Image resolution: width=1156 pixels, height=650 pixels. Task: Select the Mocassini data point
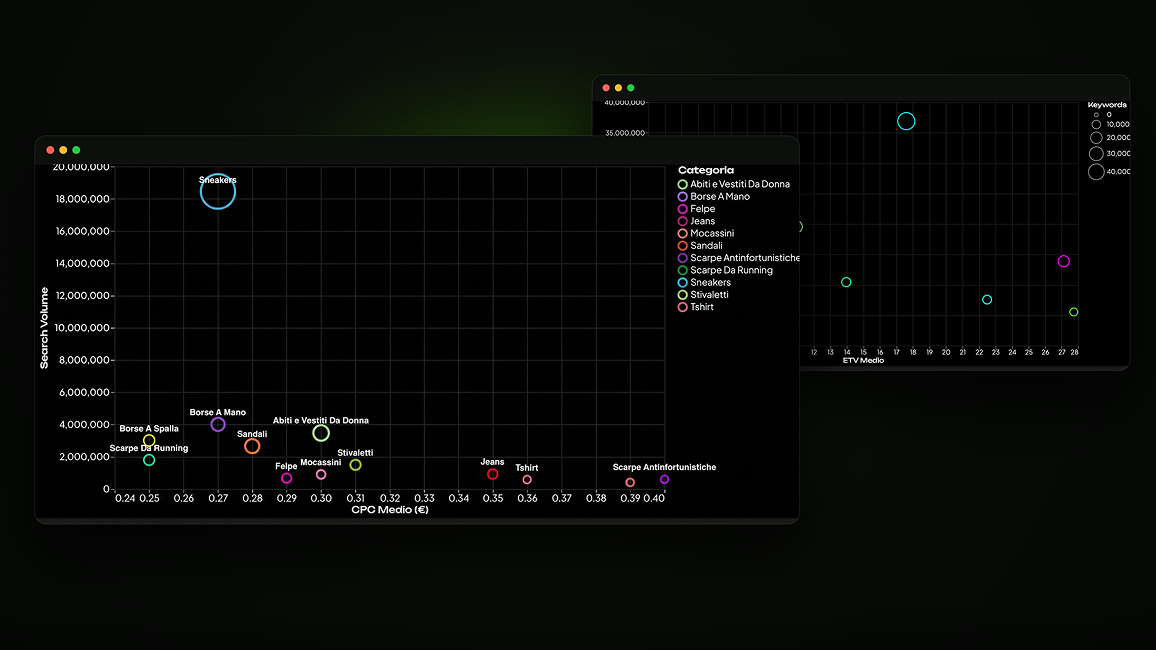(x=321, y=475)
